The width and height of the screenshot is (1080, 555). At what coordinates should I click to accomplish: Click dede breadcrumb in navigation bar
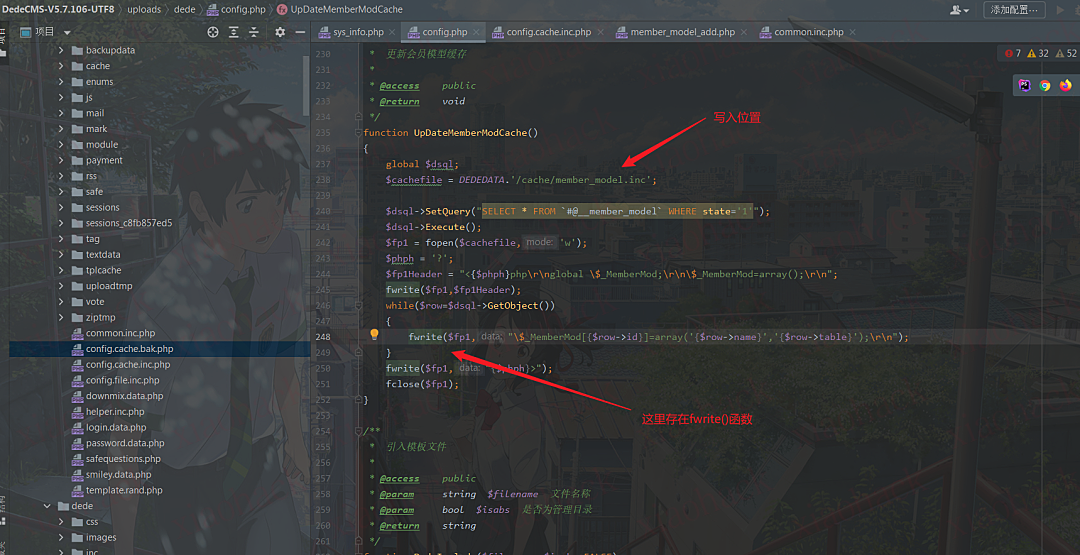(x=184, y=10)
